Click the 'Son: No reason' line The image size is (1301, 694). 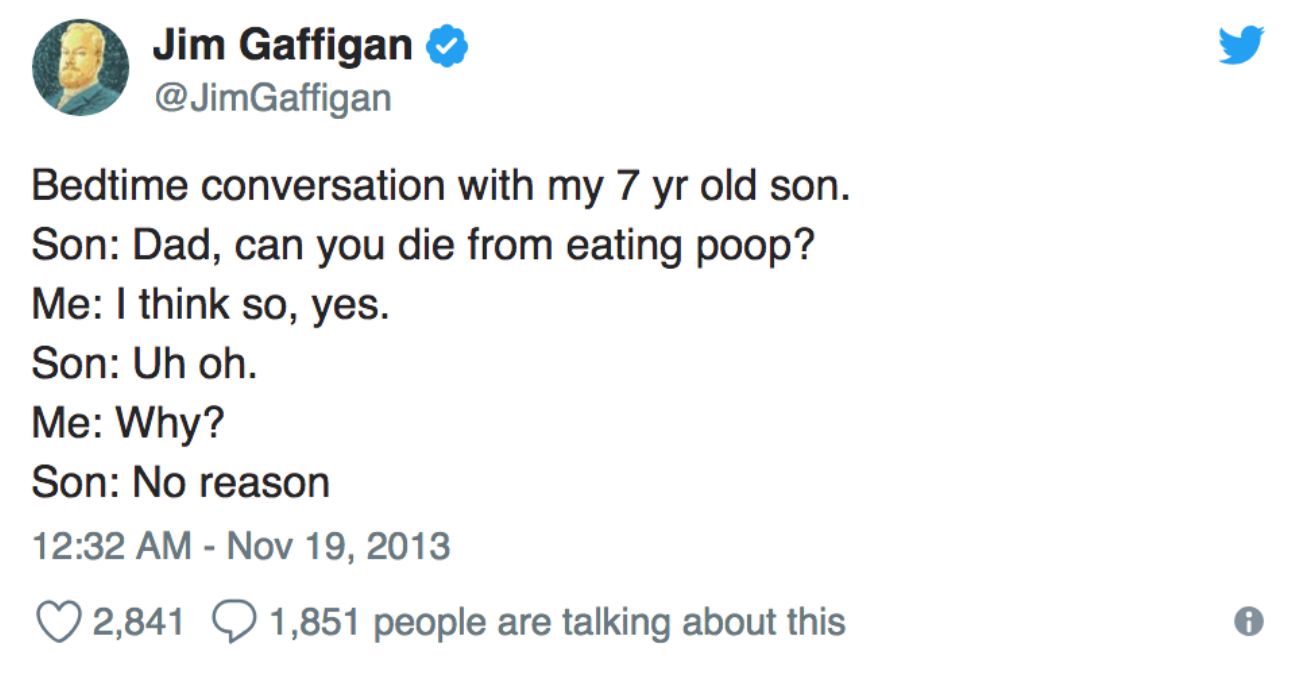[181, 484]
